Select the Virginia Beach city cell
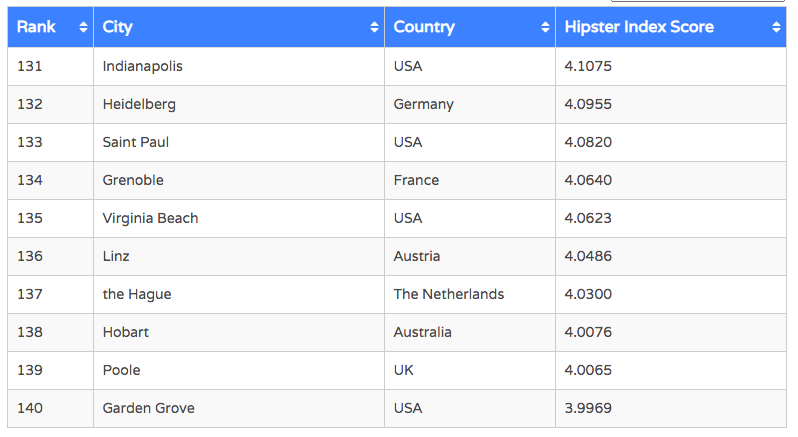Viewport: 798px width, 437px height. [150, 218]
